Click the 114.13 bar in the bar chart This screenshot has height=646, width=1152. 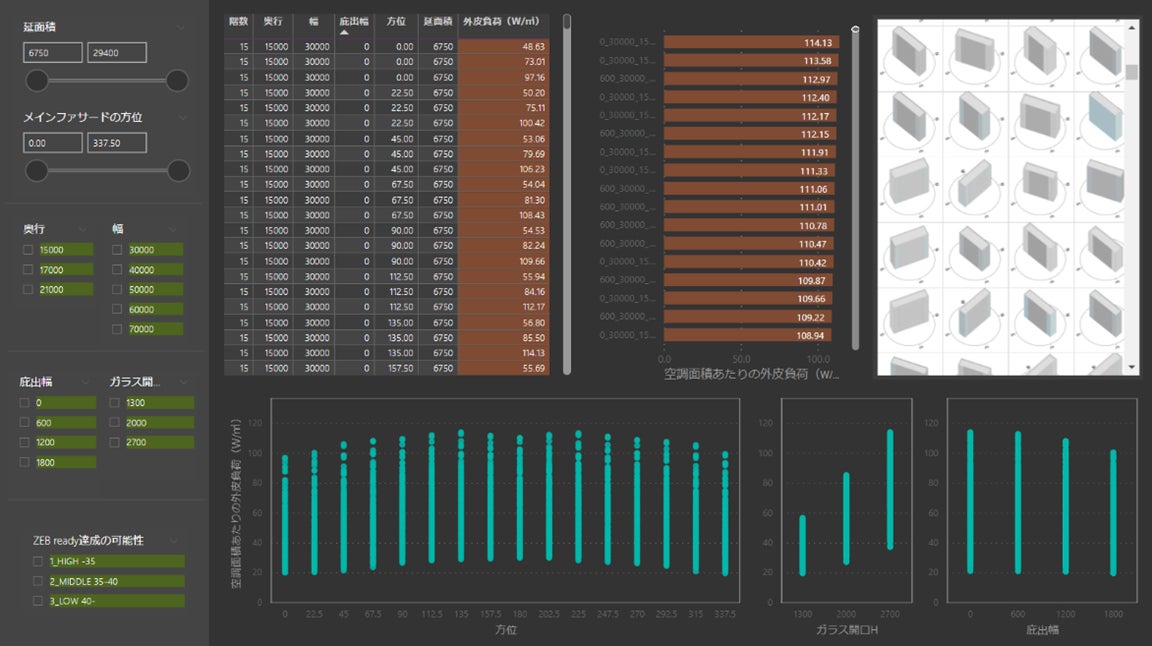click(750, 43)
